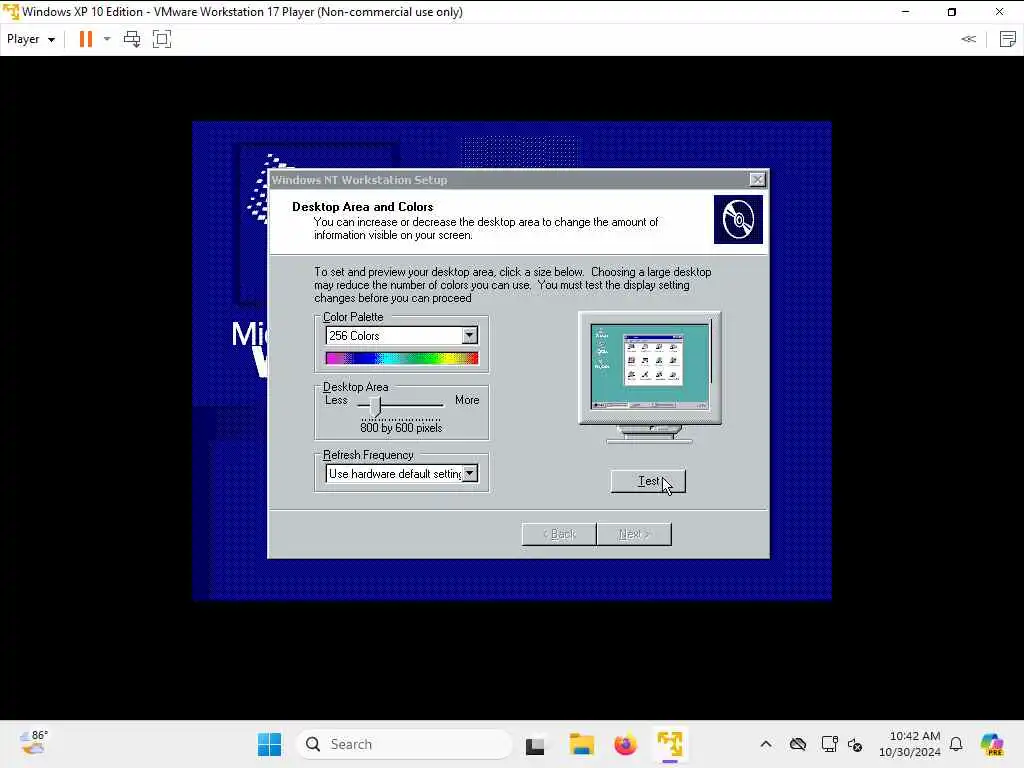Open notifications bell icon
Viewport: 1024px width, 768px height.
pyautogui.click(x=956, y=744)
